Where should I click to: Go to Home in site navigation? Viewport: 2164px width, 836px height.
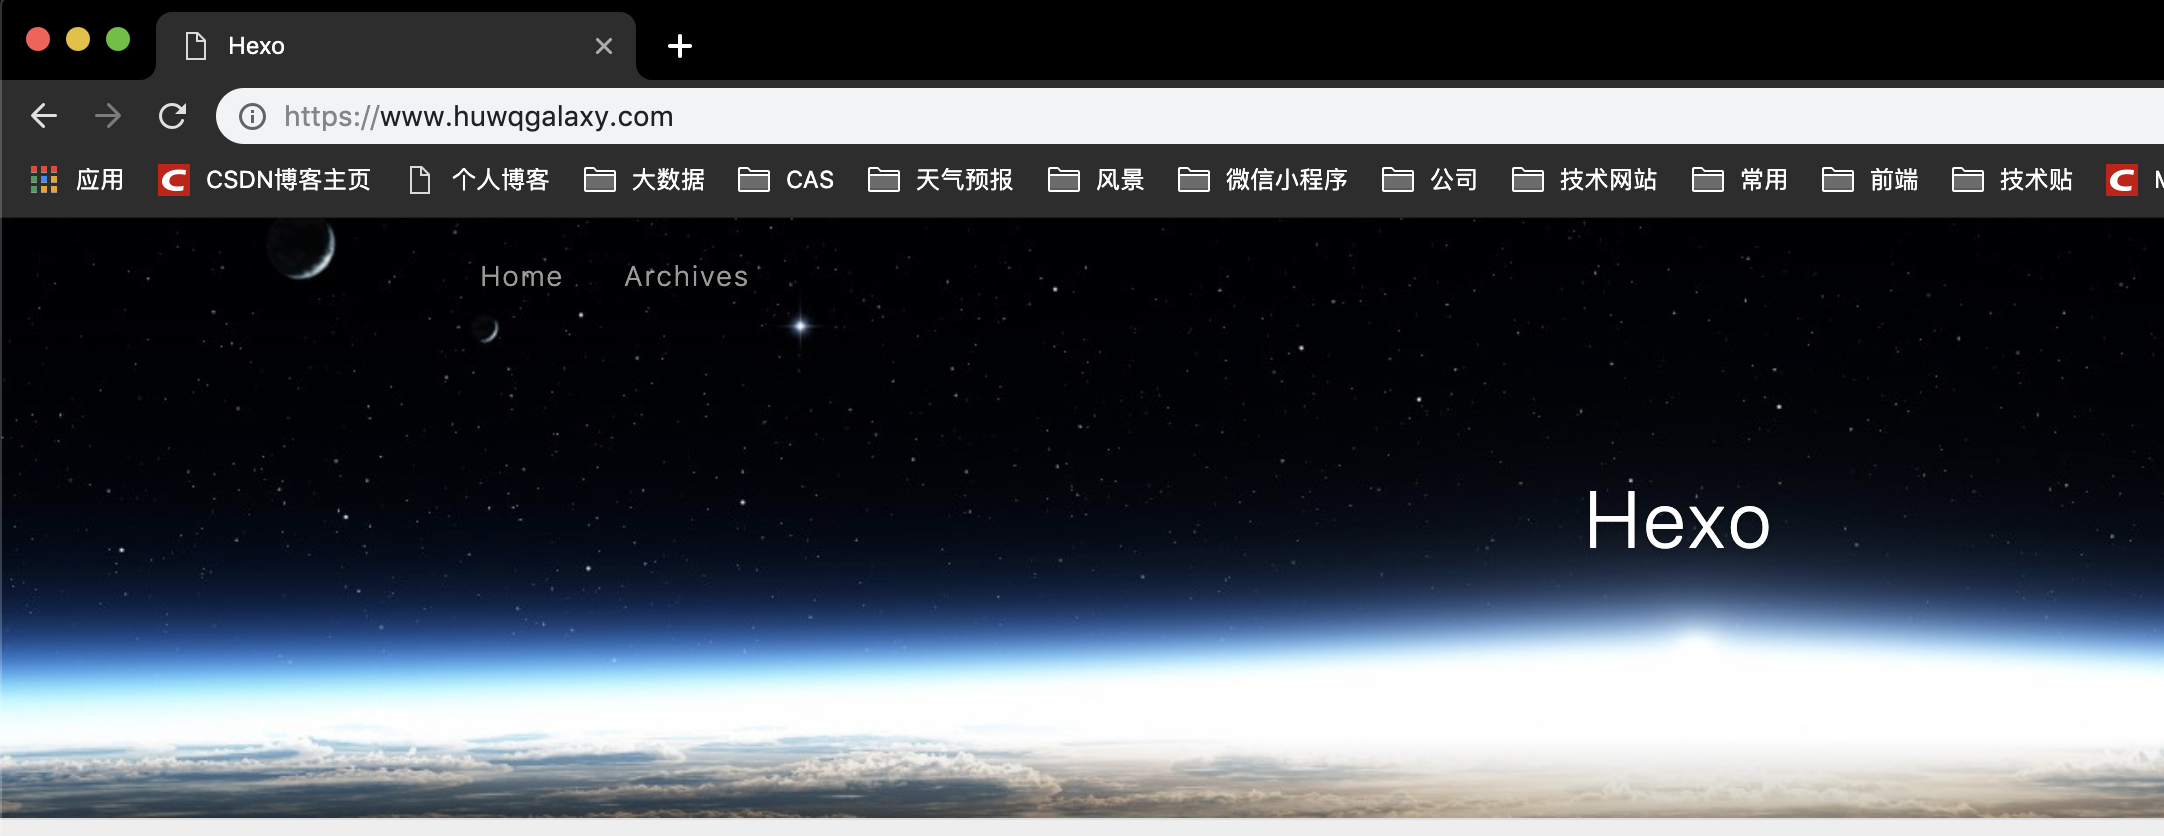521,276
